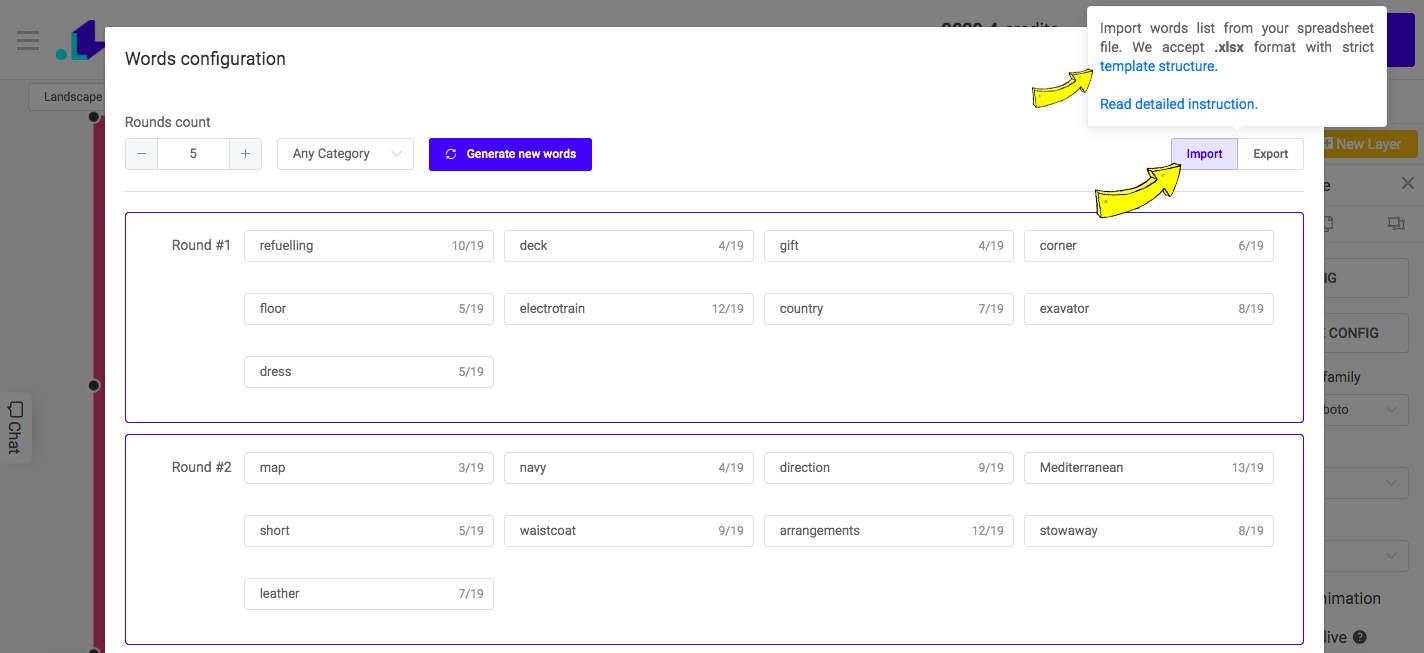Screen dimensions: 1424x653
Task: Click the 'Words configuration' dialog title
Action: point(205,59)
